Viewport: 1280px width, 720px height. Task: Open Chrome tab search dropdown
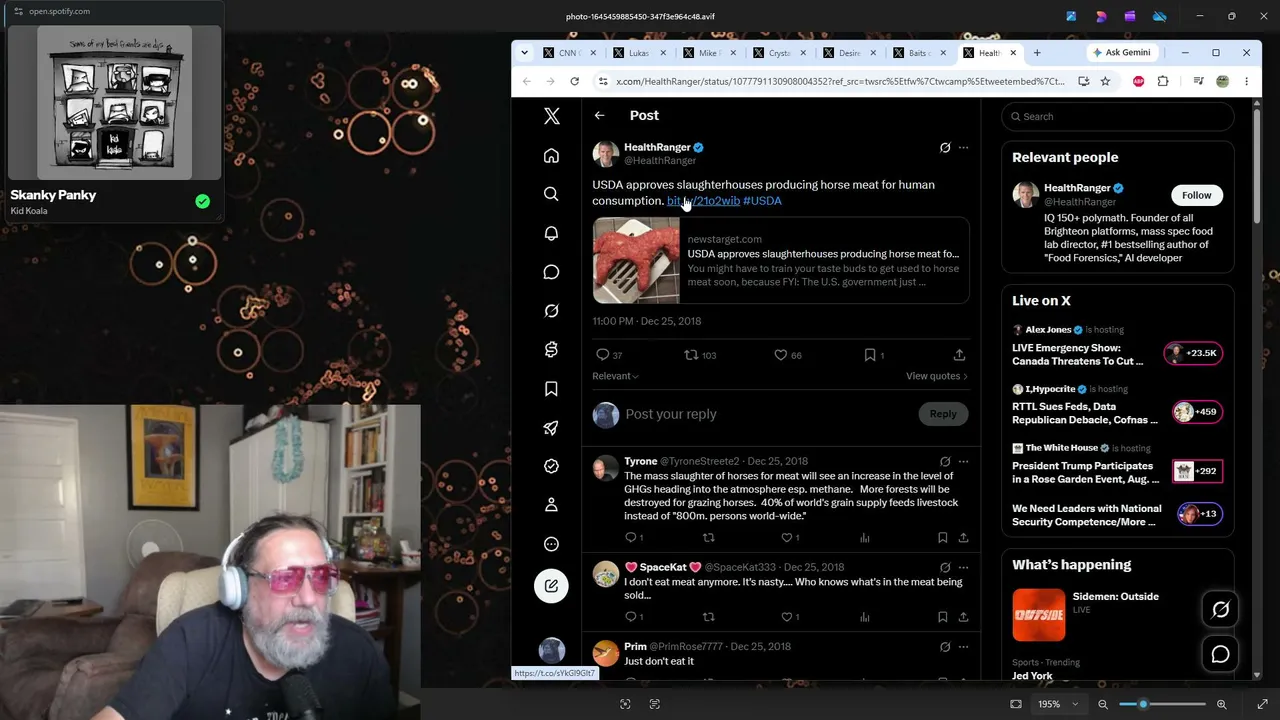524,53
